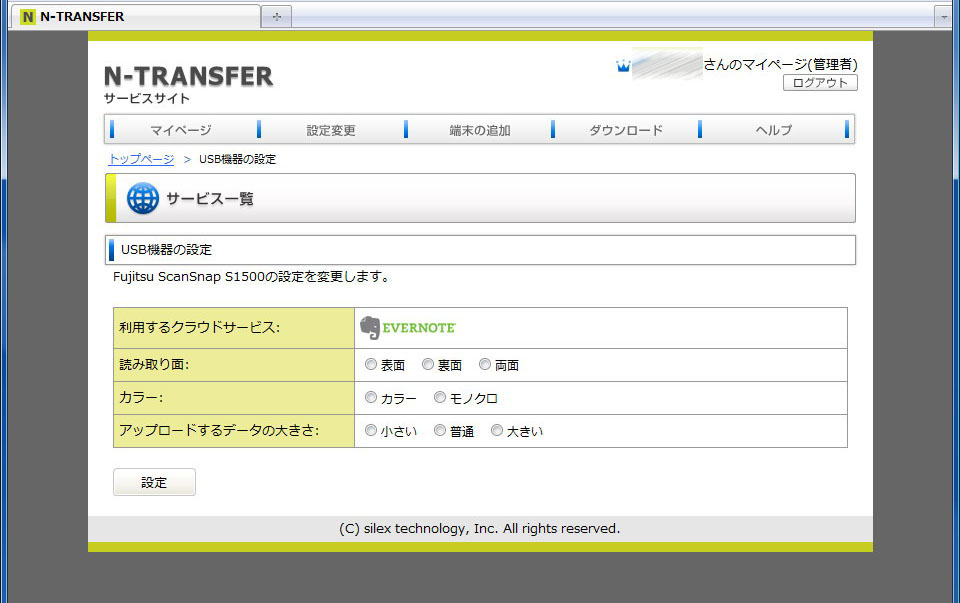Enable モノクロ color mode

click(x=439, y=397)
